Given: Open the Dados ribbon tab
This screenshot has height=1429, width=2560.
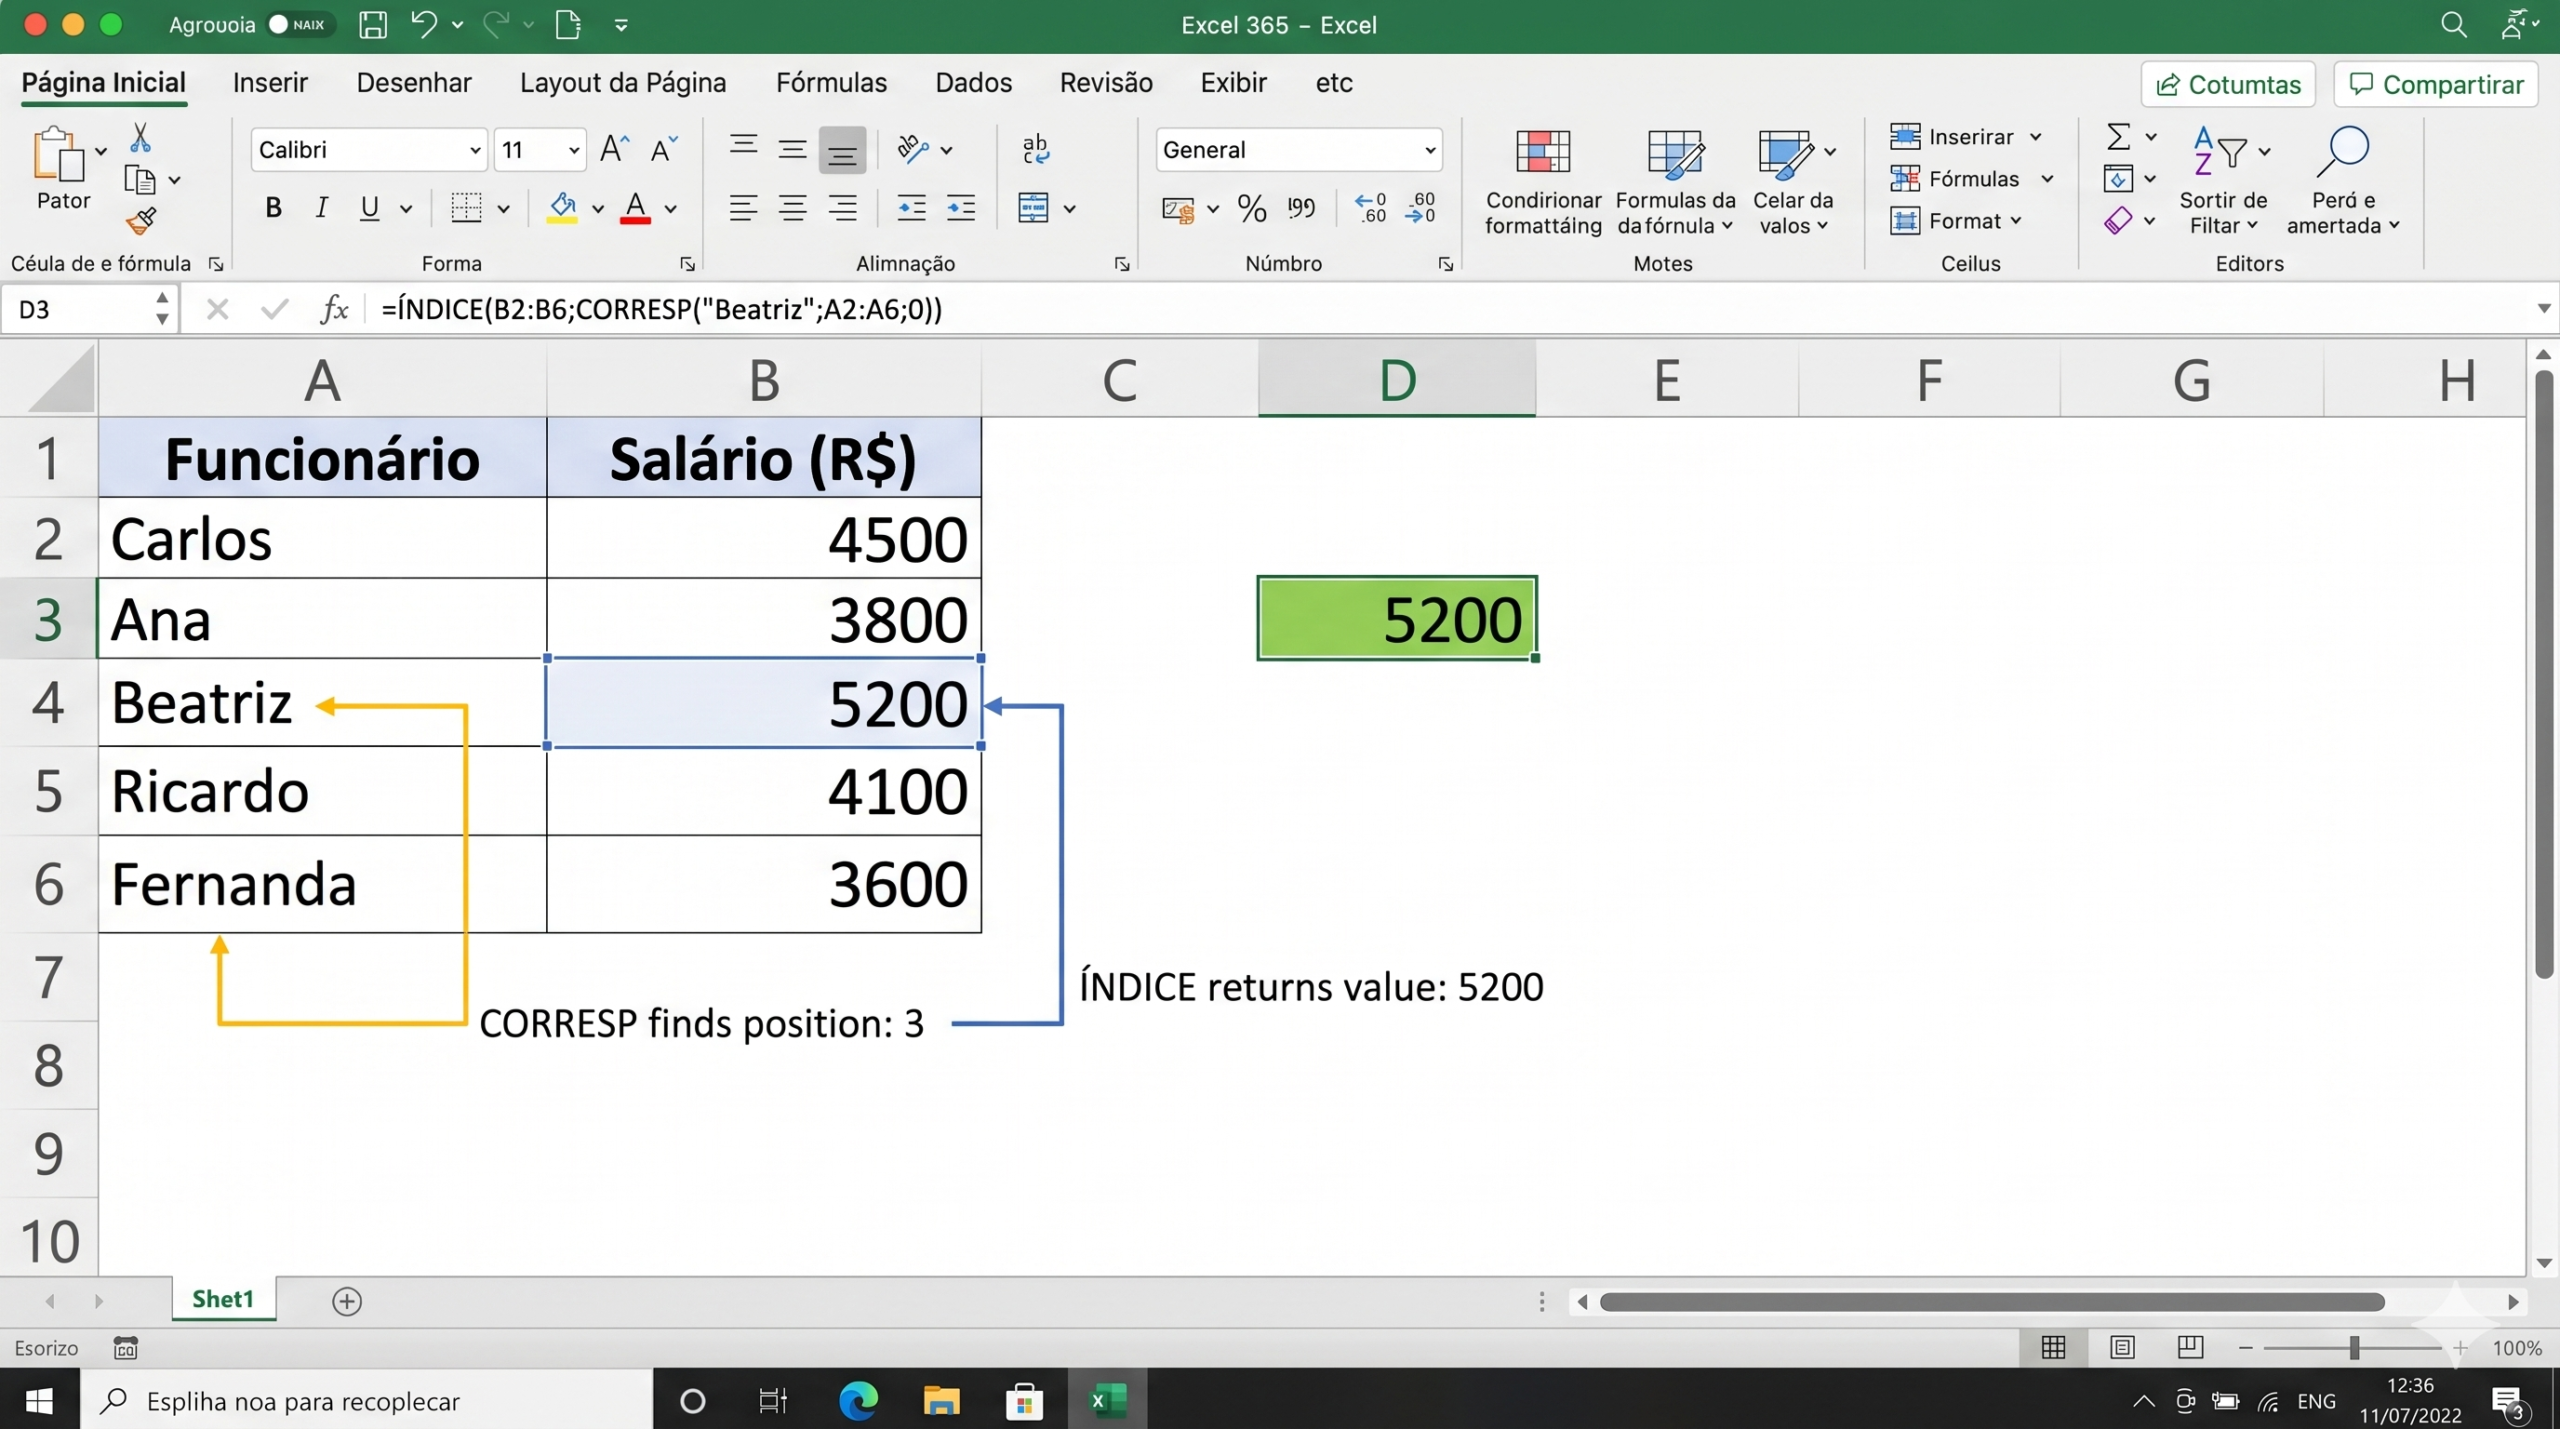Looking at the screenshot, I should click(x=973, y=83).
